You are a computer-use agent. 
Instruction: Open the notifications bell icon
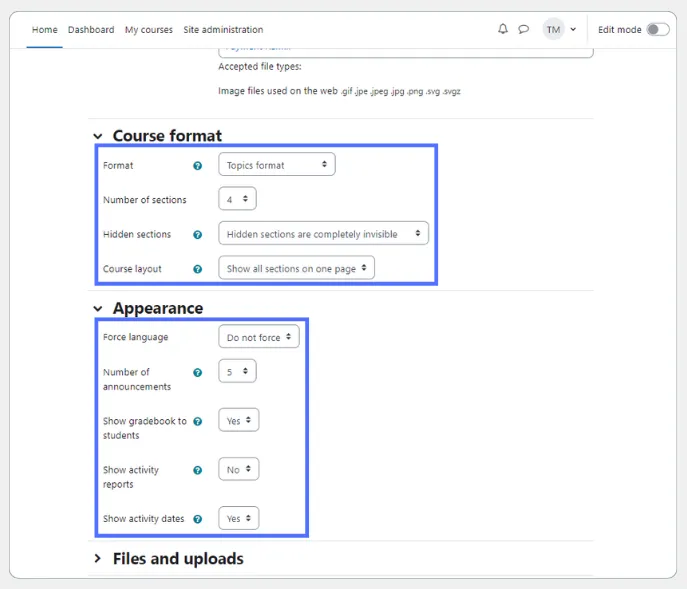[x=503, y=29]
